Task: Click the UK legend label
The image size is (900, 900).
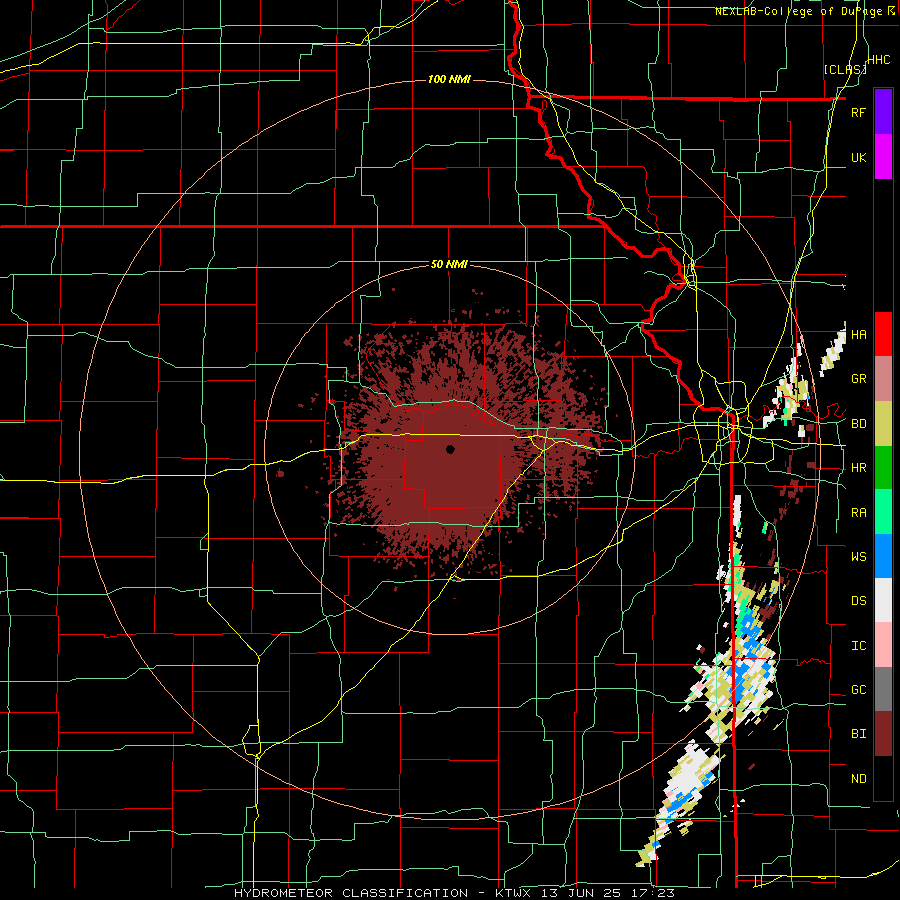Action: (858, 157)
